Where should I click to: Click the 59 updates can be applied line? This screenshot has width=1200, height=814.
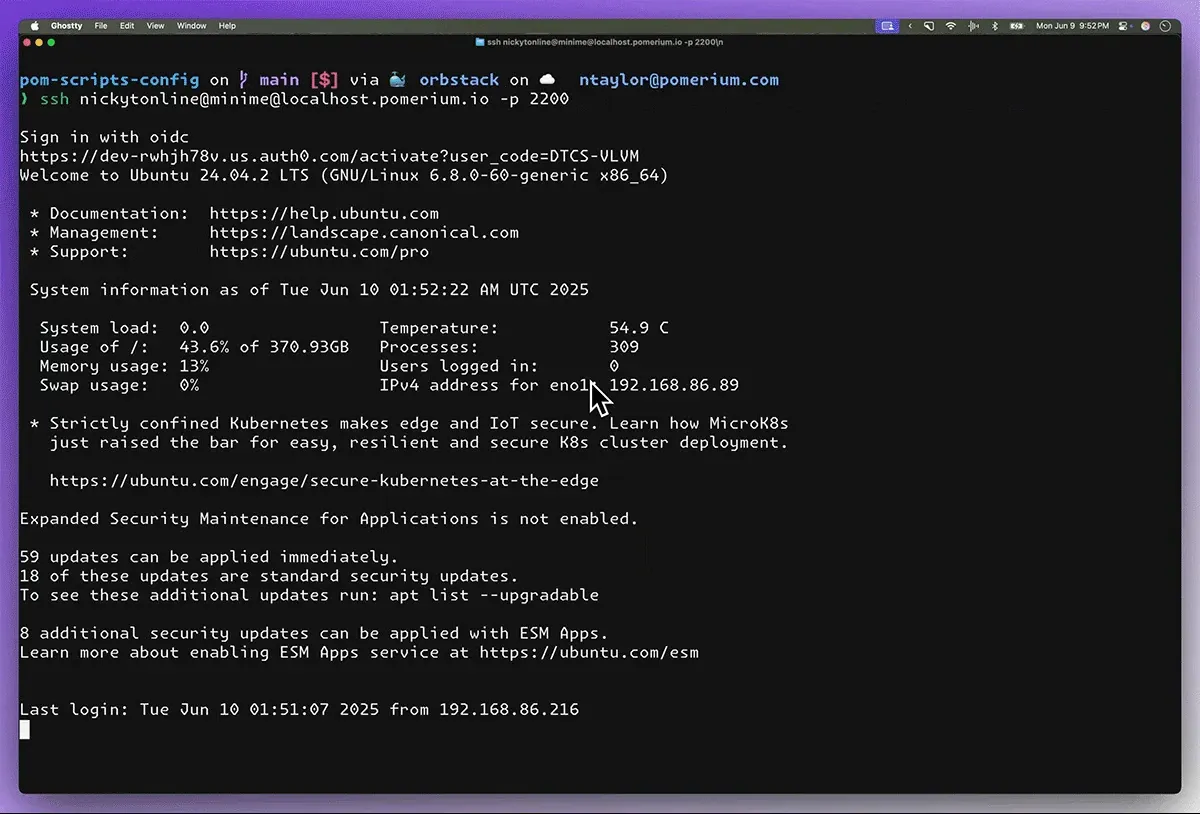[209, 556]
